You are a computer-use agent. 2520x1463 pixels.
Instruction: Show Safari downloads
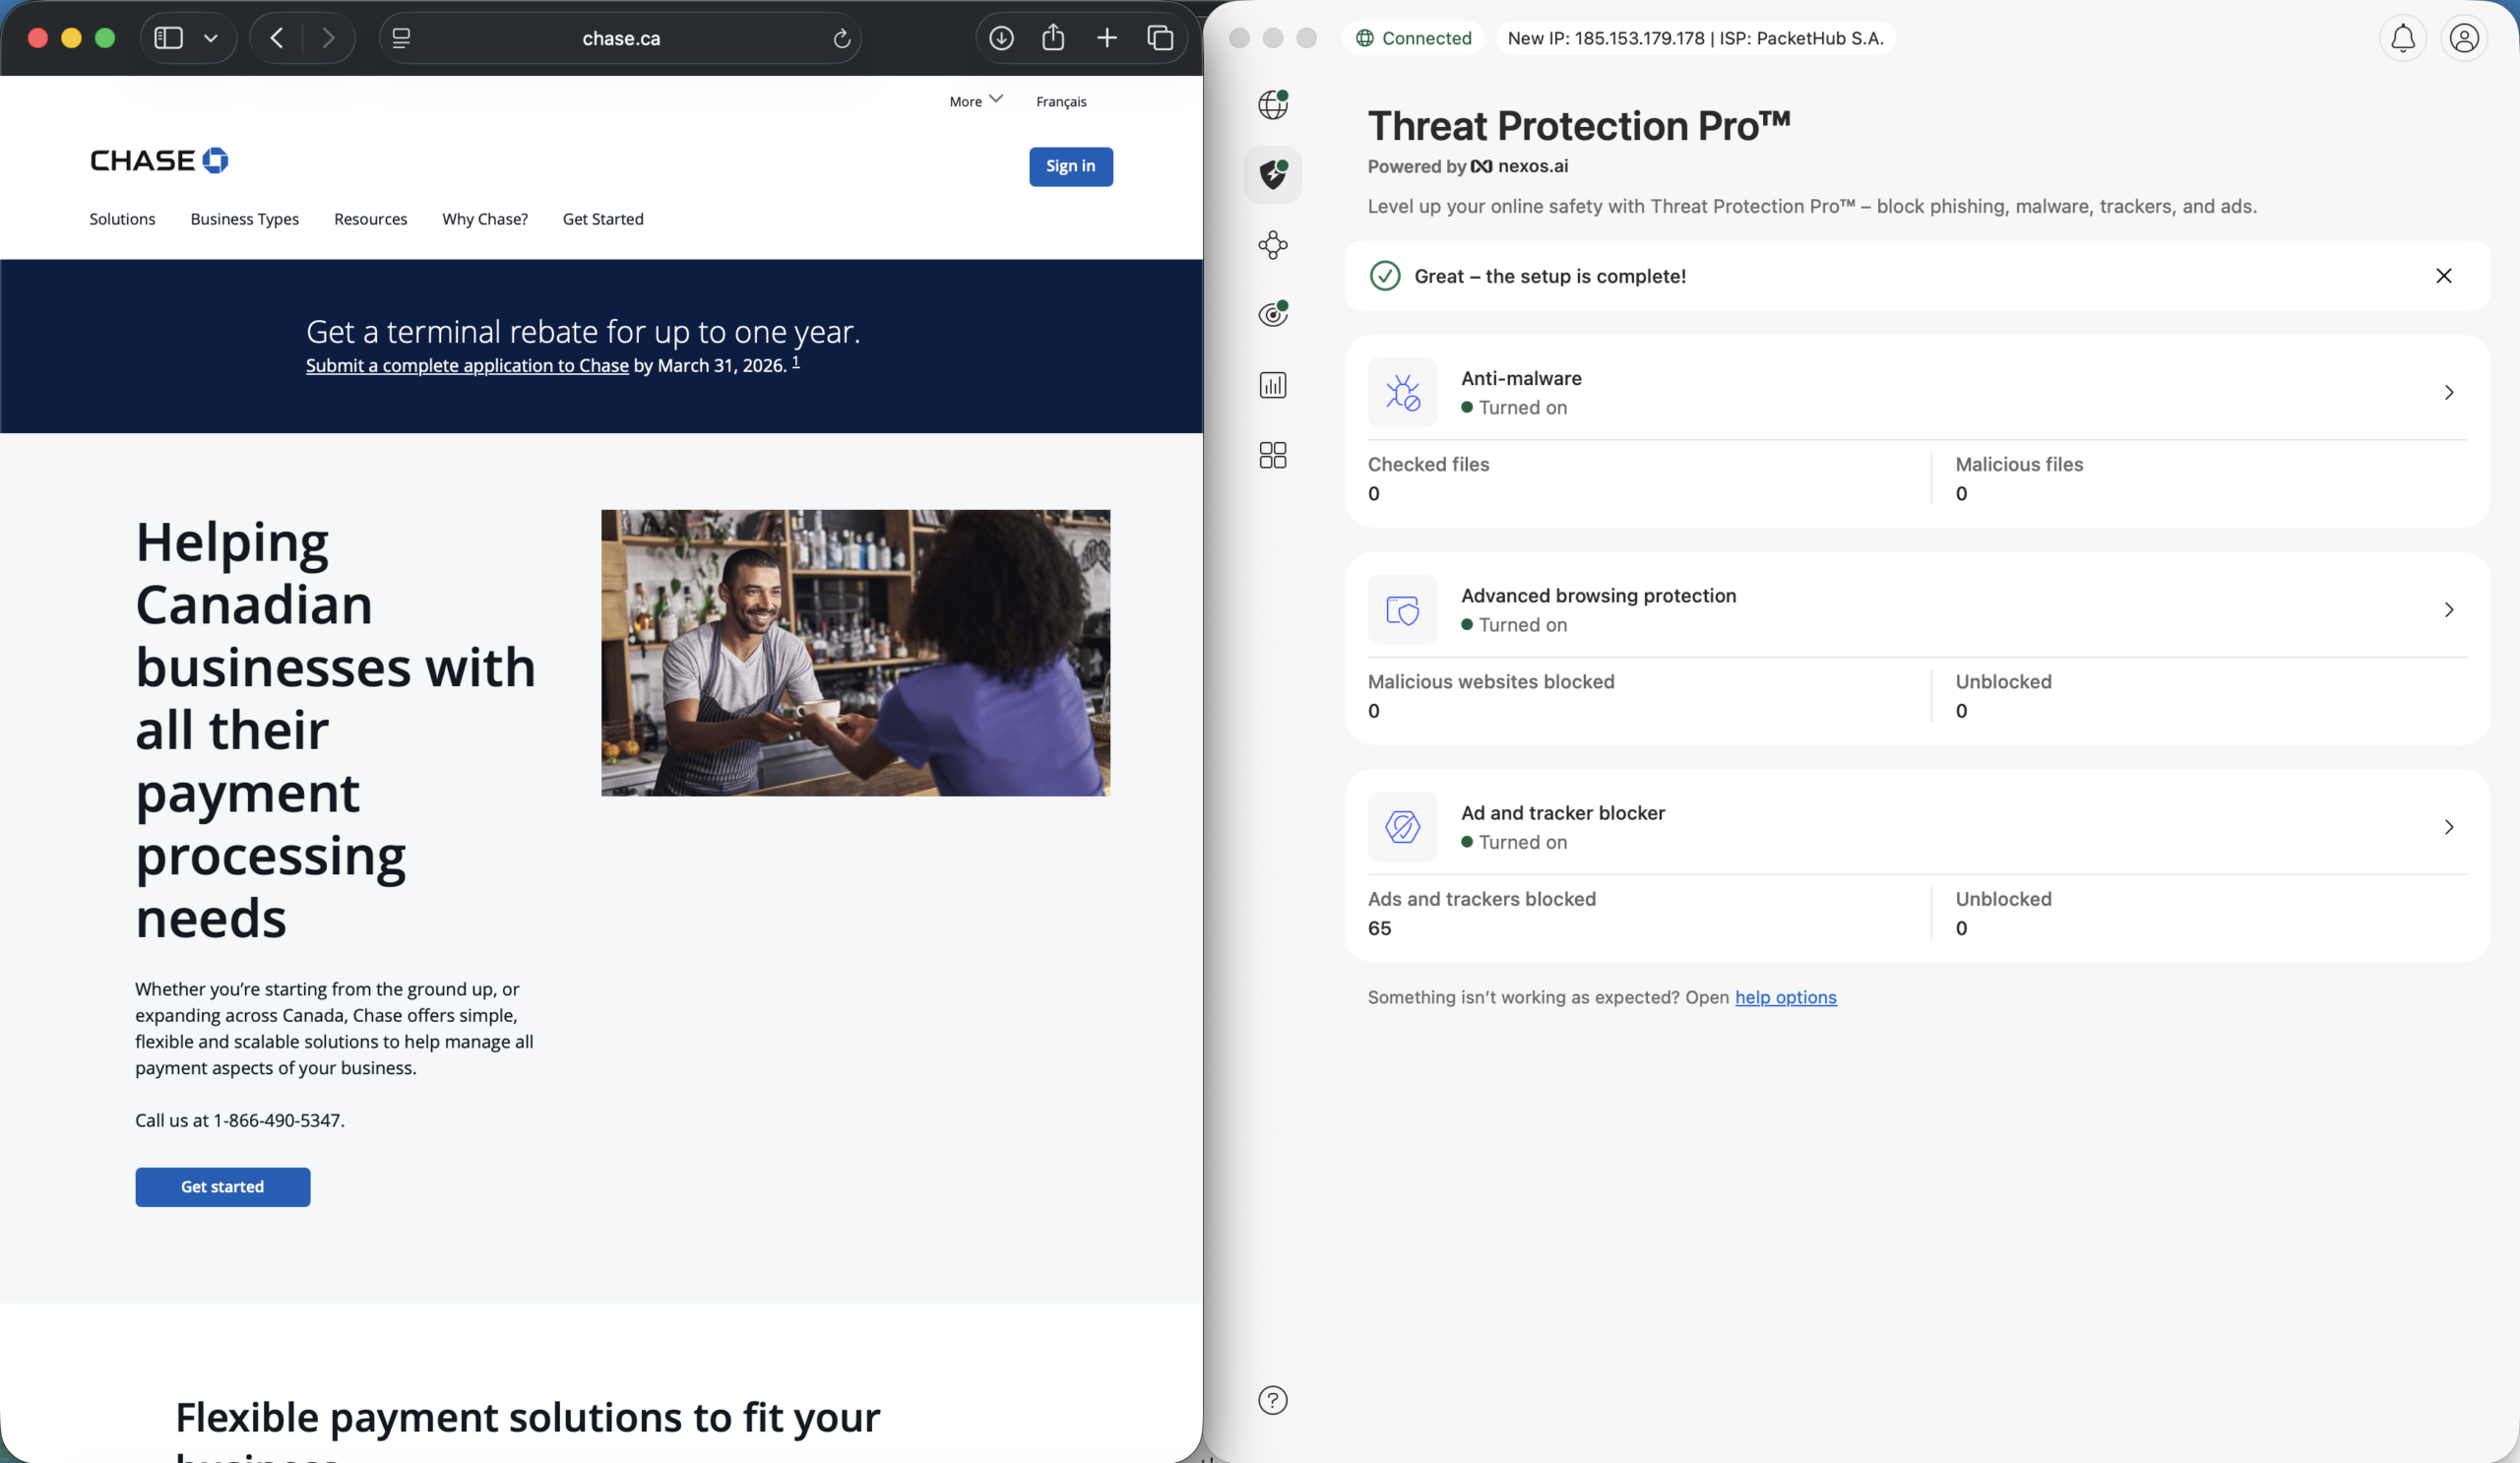coord(1001,38)
